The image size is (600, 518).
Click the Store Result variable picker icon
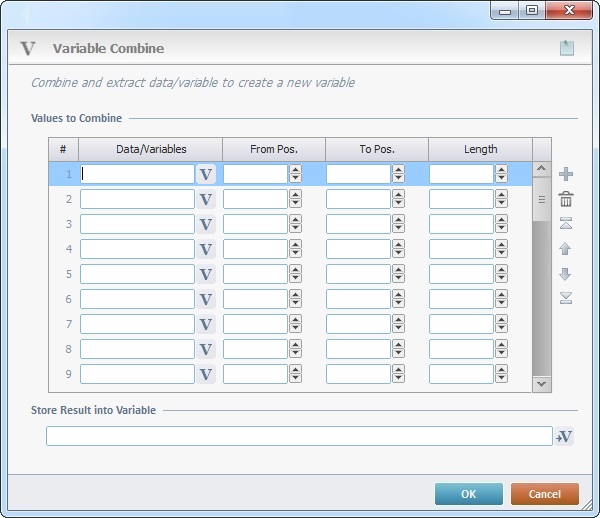coord(565,436)
